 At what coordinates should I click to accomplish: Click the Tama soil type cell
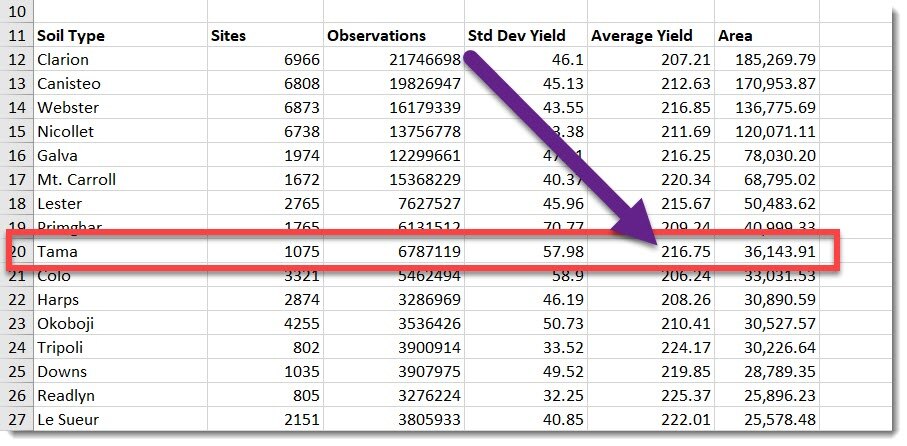57,252
